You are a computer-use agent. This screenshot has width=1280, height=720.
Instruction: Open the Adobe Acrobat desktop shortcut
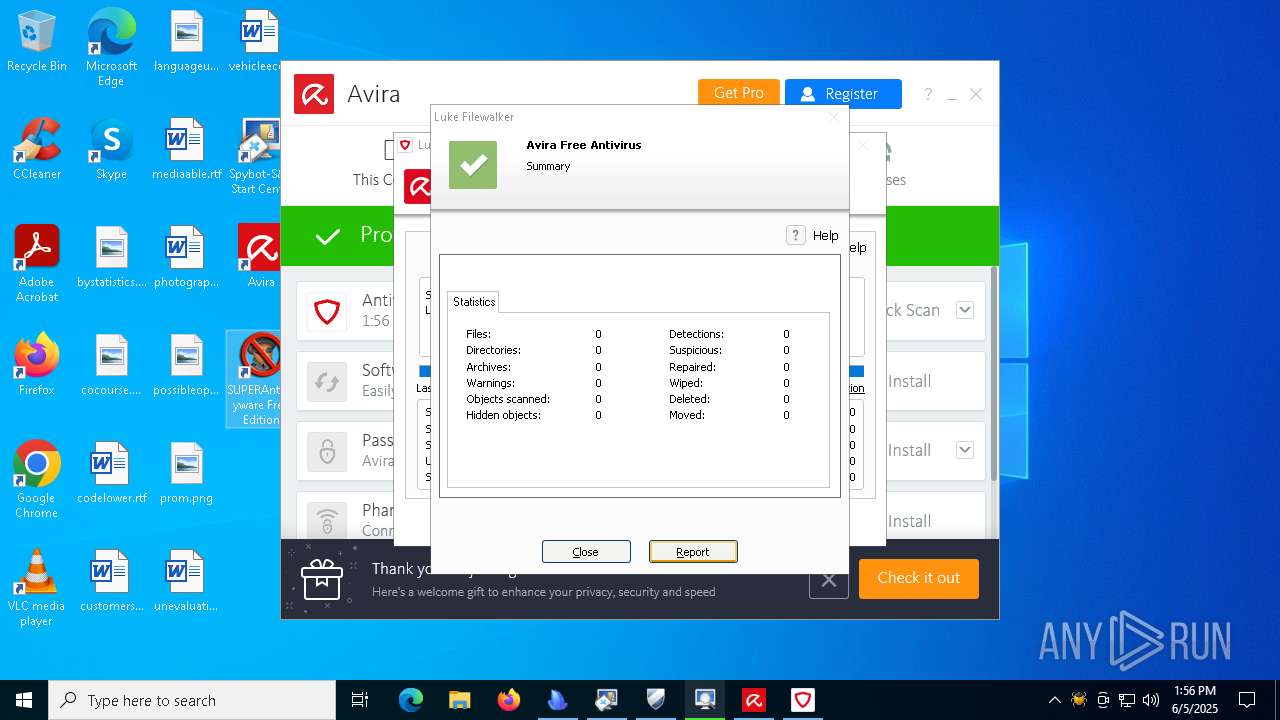pyautogui.click(x=37, y=263)
